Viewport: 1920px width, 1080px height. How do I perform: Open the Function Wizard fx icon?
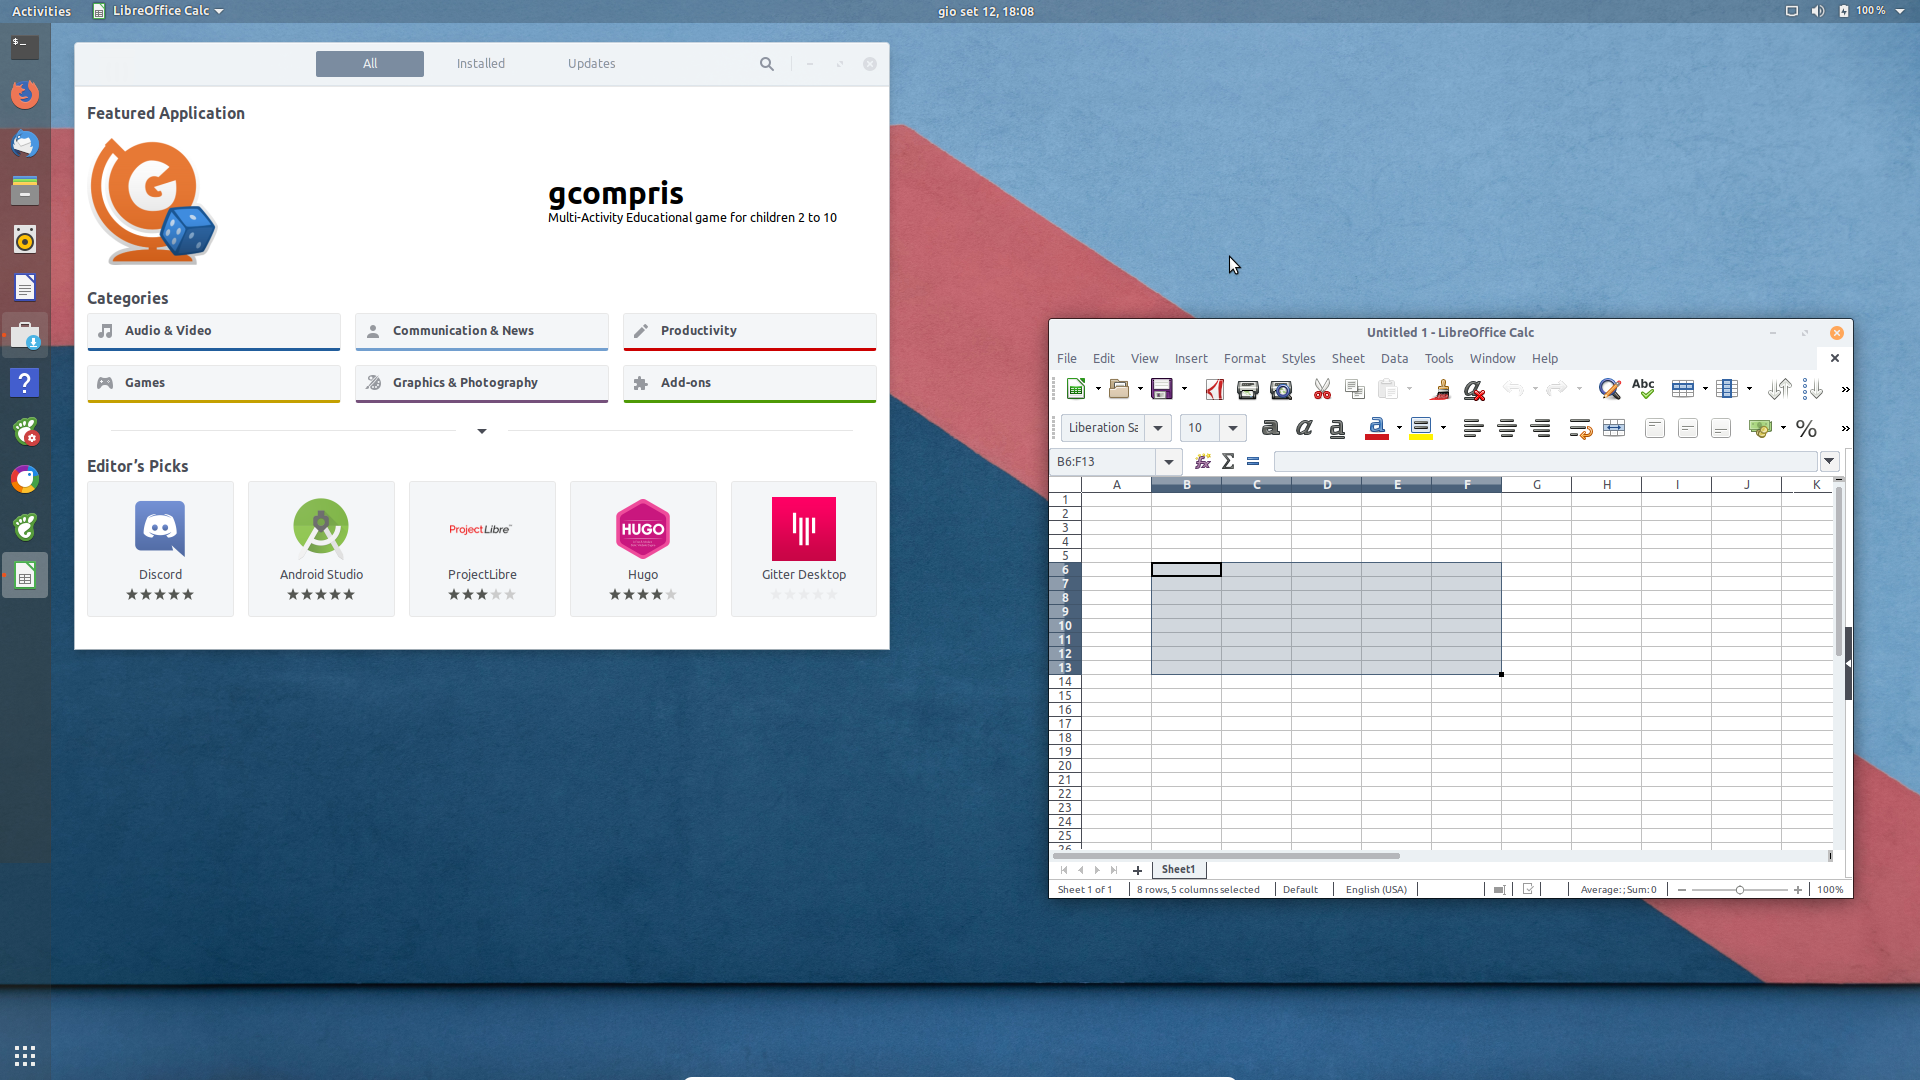1203,461
